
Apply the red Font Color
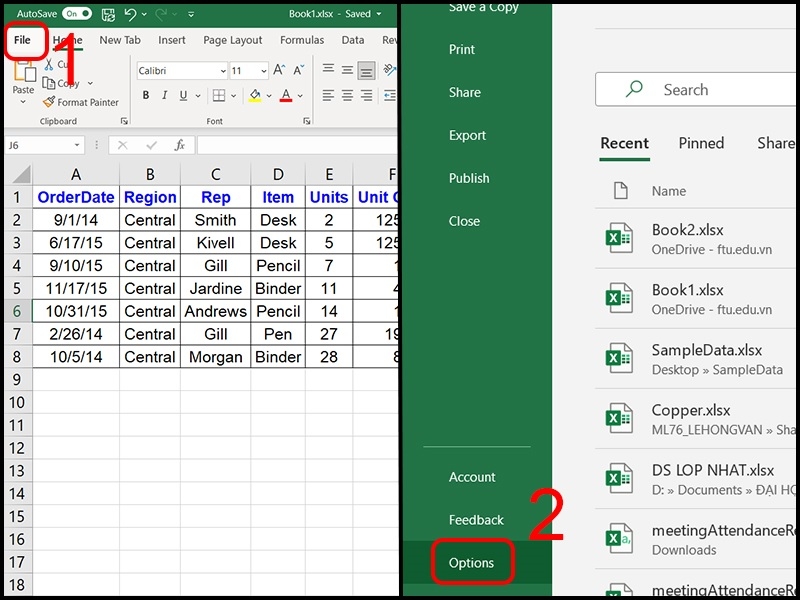286,95
